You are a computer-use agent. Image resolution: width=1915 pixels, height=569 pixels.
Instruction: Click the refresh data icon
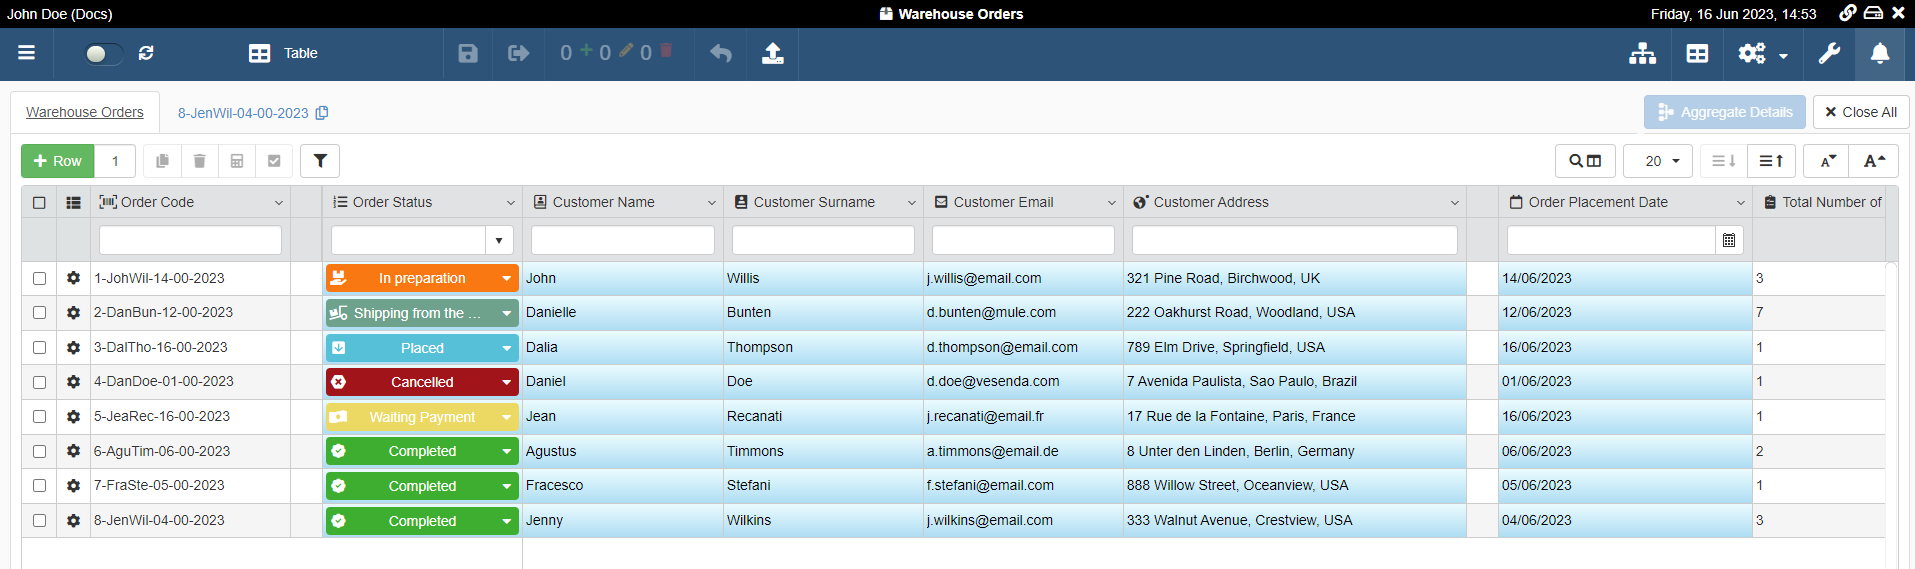pyautogui.click(x=146, y=53)
